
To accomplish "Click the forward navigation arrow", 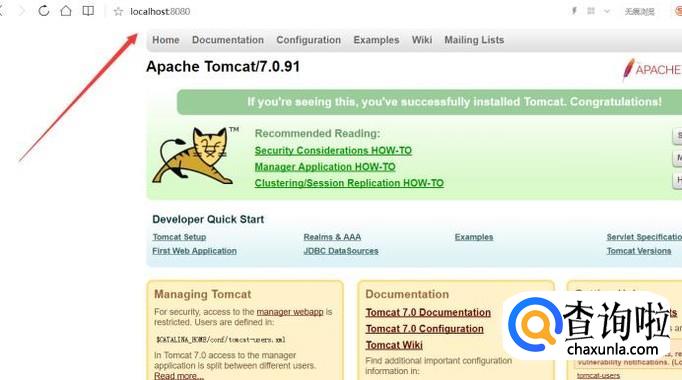I will click(x=21, y=11).
